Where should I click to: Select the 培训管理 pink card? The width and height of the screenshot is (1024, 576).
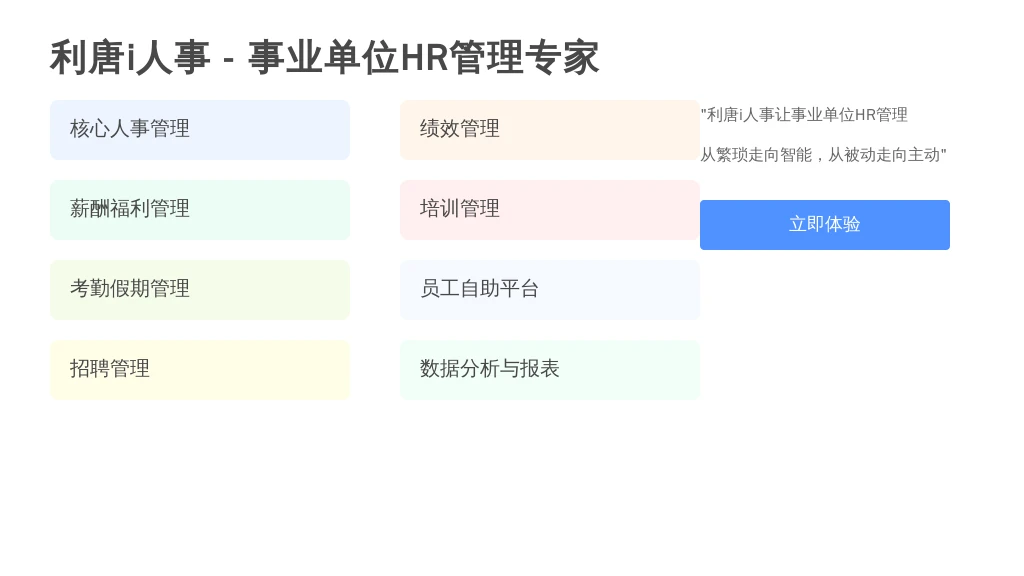coord(550,210)
